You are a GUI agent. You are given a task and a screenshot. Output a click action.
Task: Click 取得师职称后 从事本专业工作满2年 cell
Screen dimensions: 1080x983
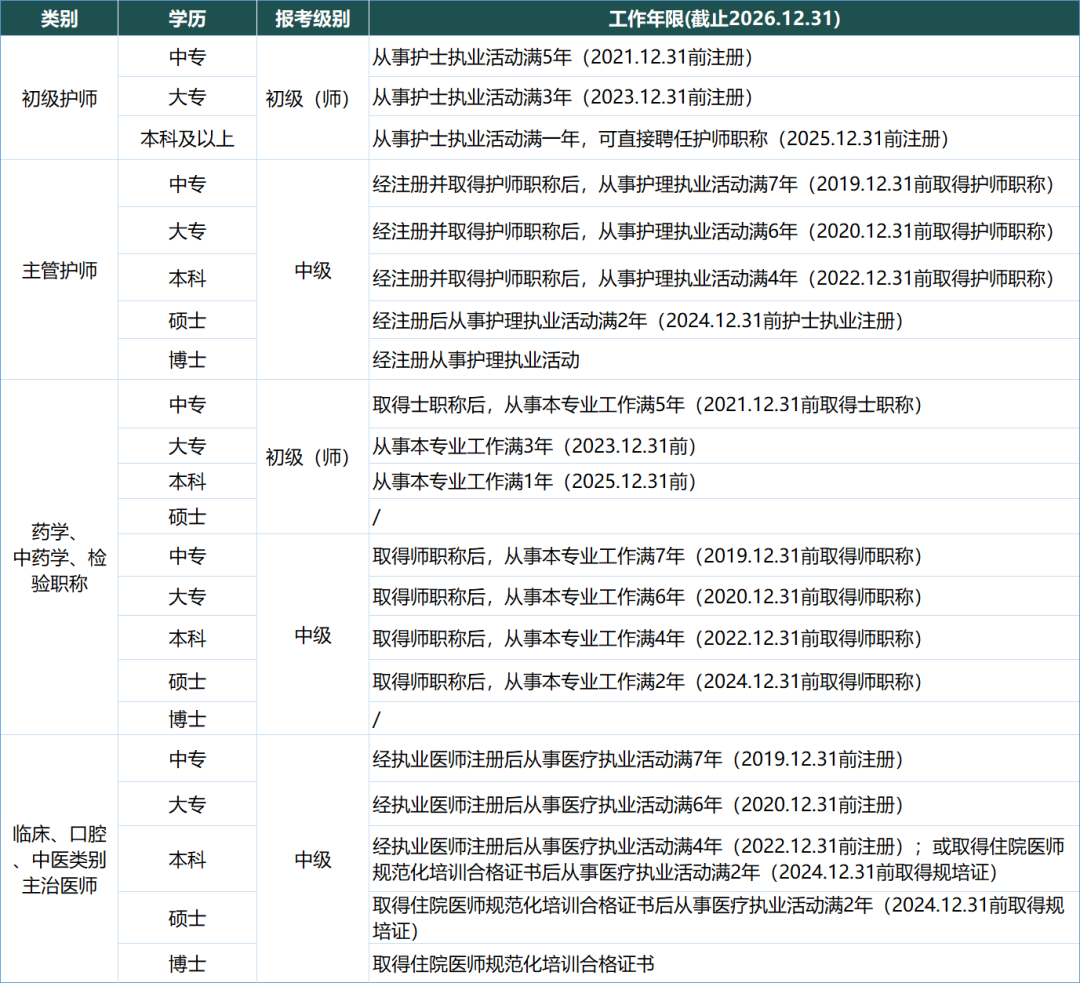[724, 681]
